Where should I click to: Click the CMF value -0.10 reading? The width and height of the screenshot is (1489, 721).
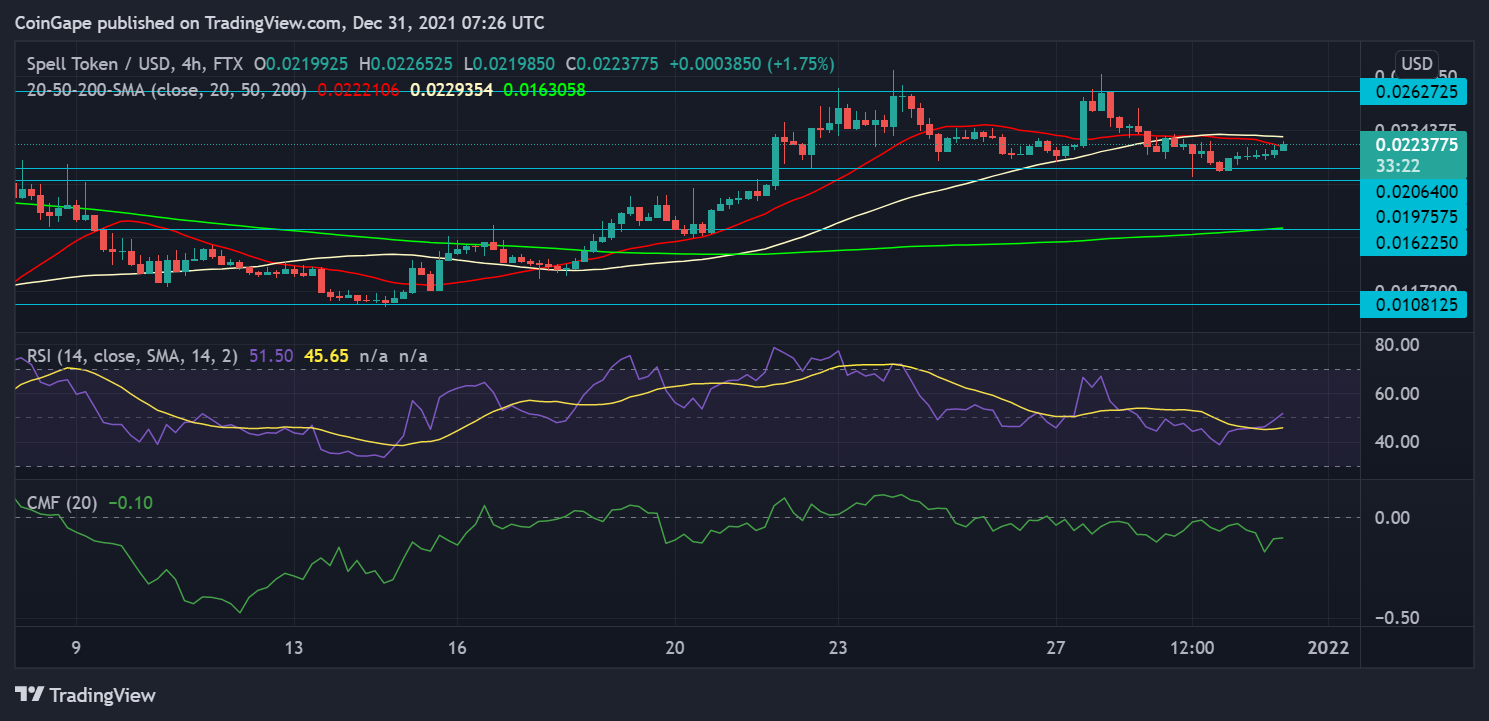[130, 503]
